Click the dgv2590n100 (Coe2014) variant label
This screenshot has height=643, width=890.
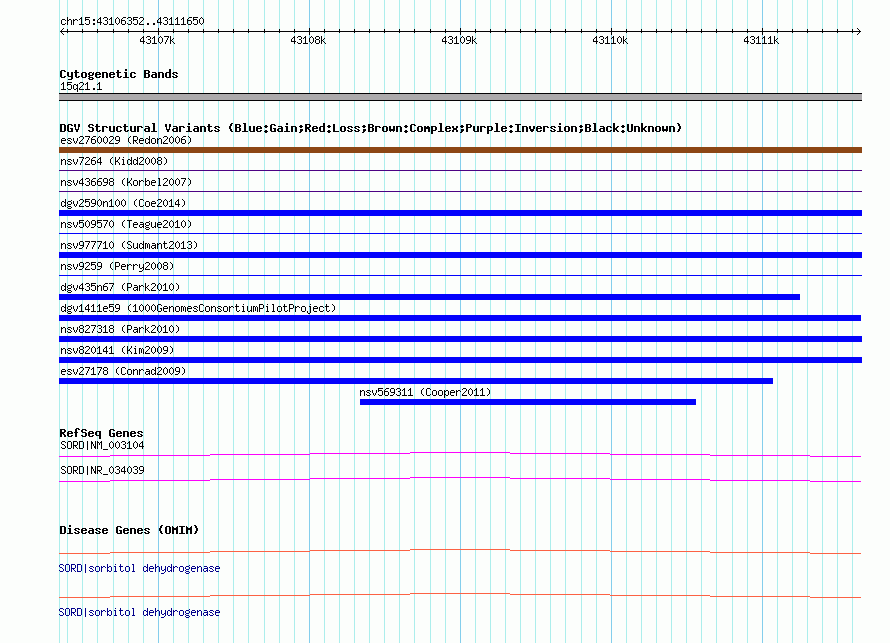pos(123,203)
